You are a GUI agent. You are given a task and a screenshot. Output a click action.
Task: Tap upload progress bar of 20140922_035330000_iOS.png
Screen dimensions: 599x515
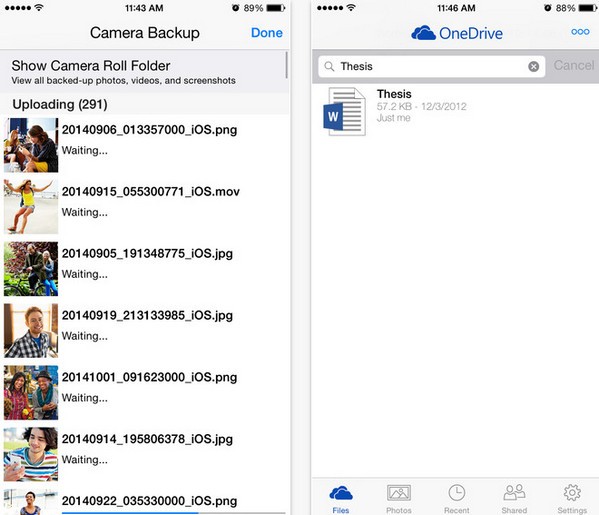pos(173,513)
